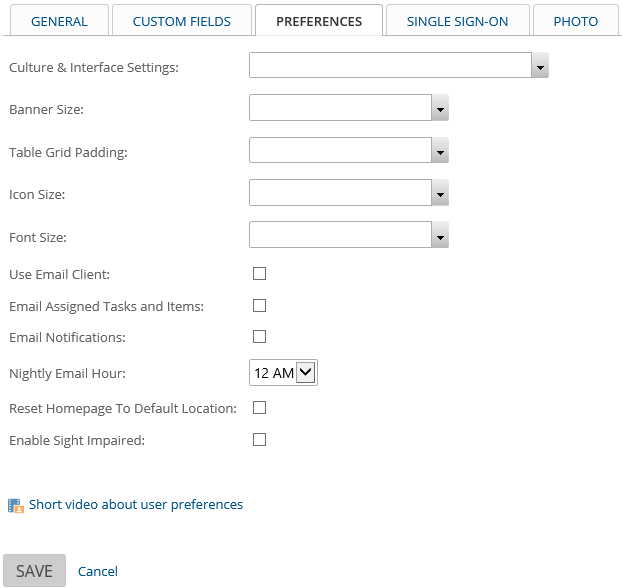The image size is (622, 588).
Task: Open the Font Size dropdown arrow
Action: [440, 235]
